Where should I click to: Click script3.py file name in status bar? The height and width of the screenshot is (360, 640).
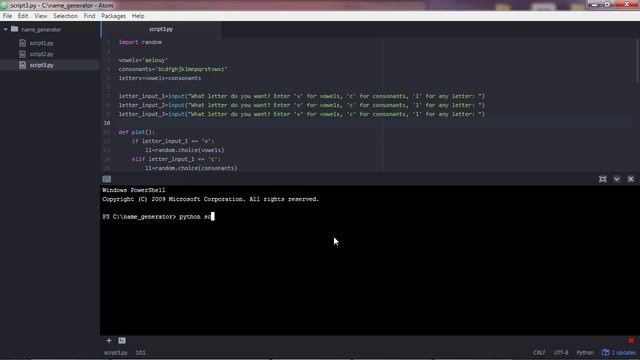[116, 352]
